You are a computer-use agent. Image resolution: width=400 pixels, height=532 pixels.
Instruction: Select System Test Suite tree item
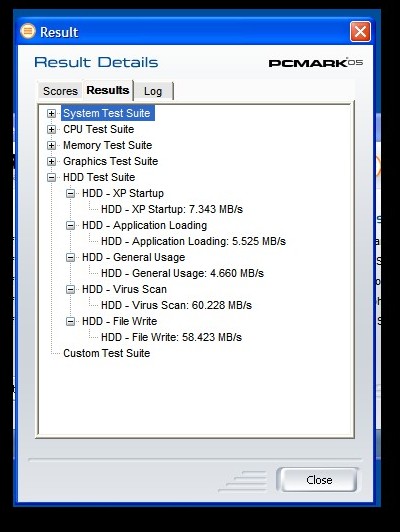(x=107, y=113)
